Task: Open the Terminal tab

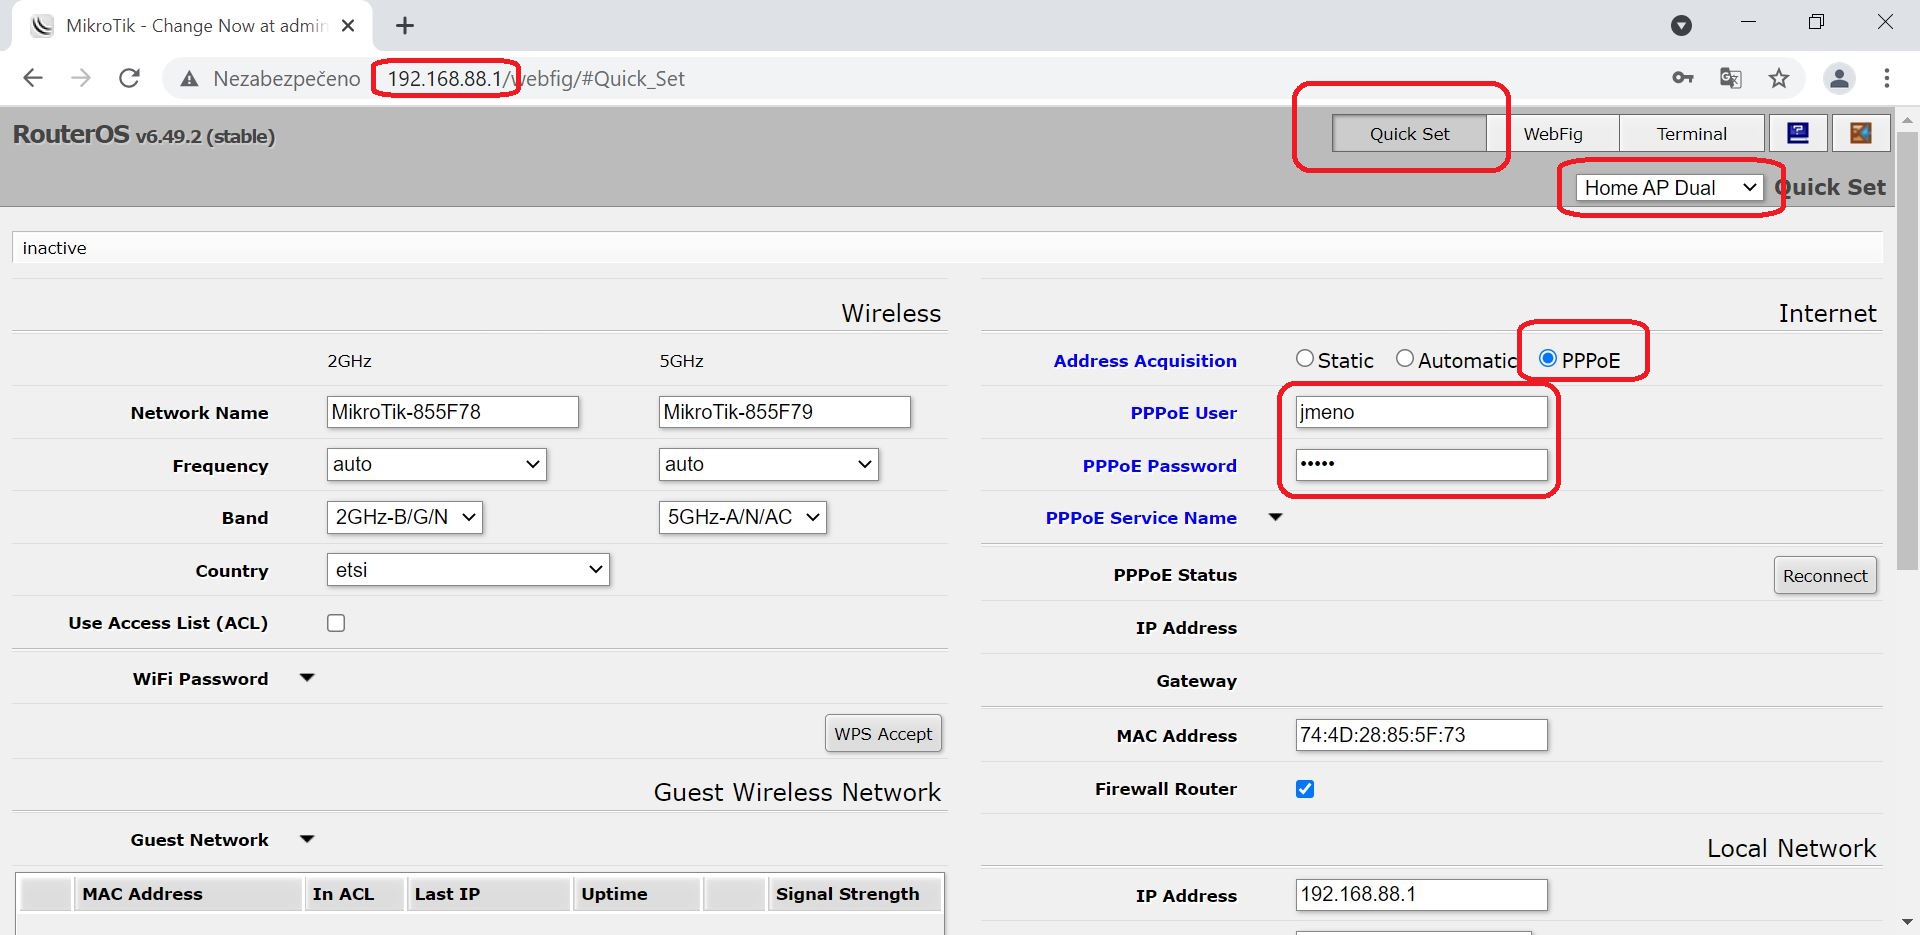Action: coord(1691,133)
